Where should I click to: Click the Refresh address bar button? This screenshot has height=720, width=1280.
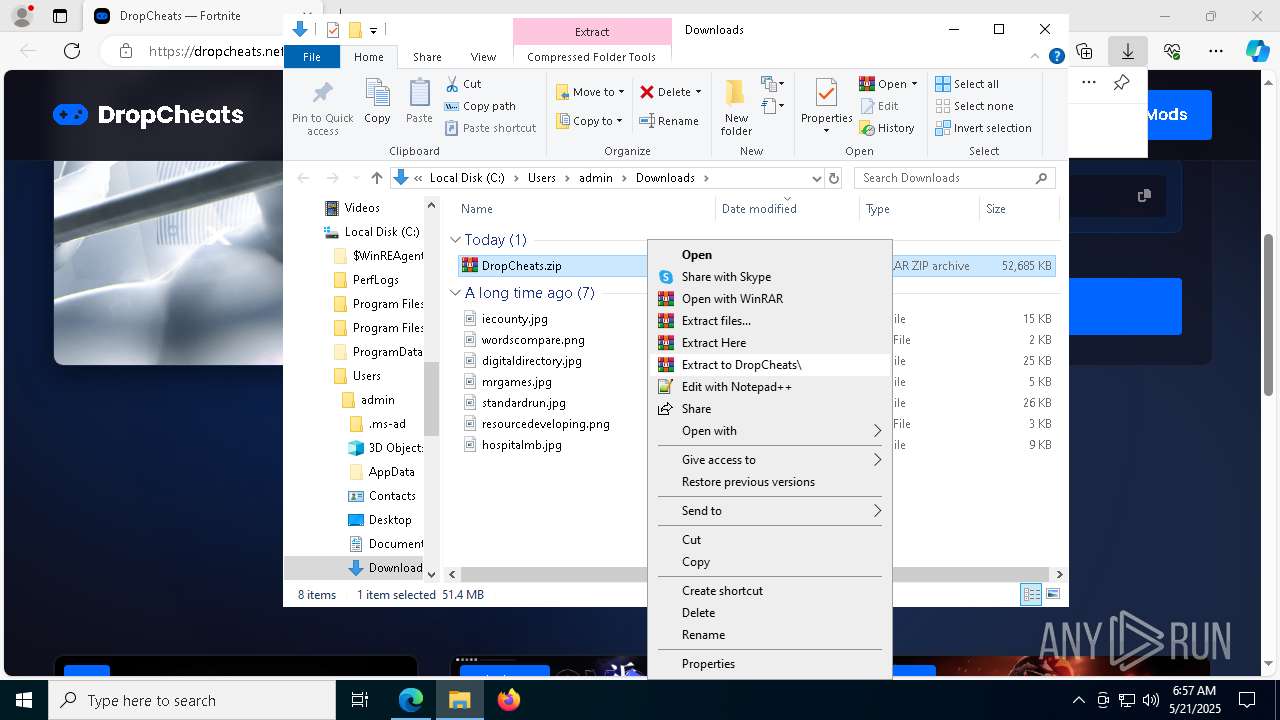[x=834, y=178]
